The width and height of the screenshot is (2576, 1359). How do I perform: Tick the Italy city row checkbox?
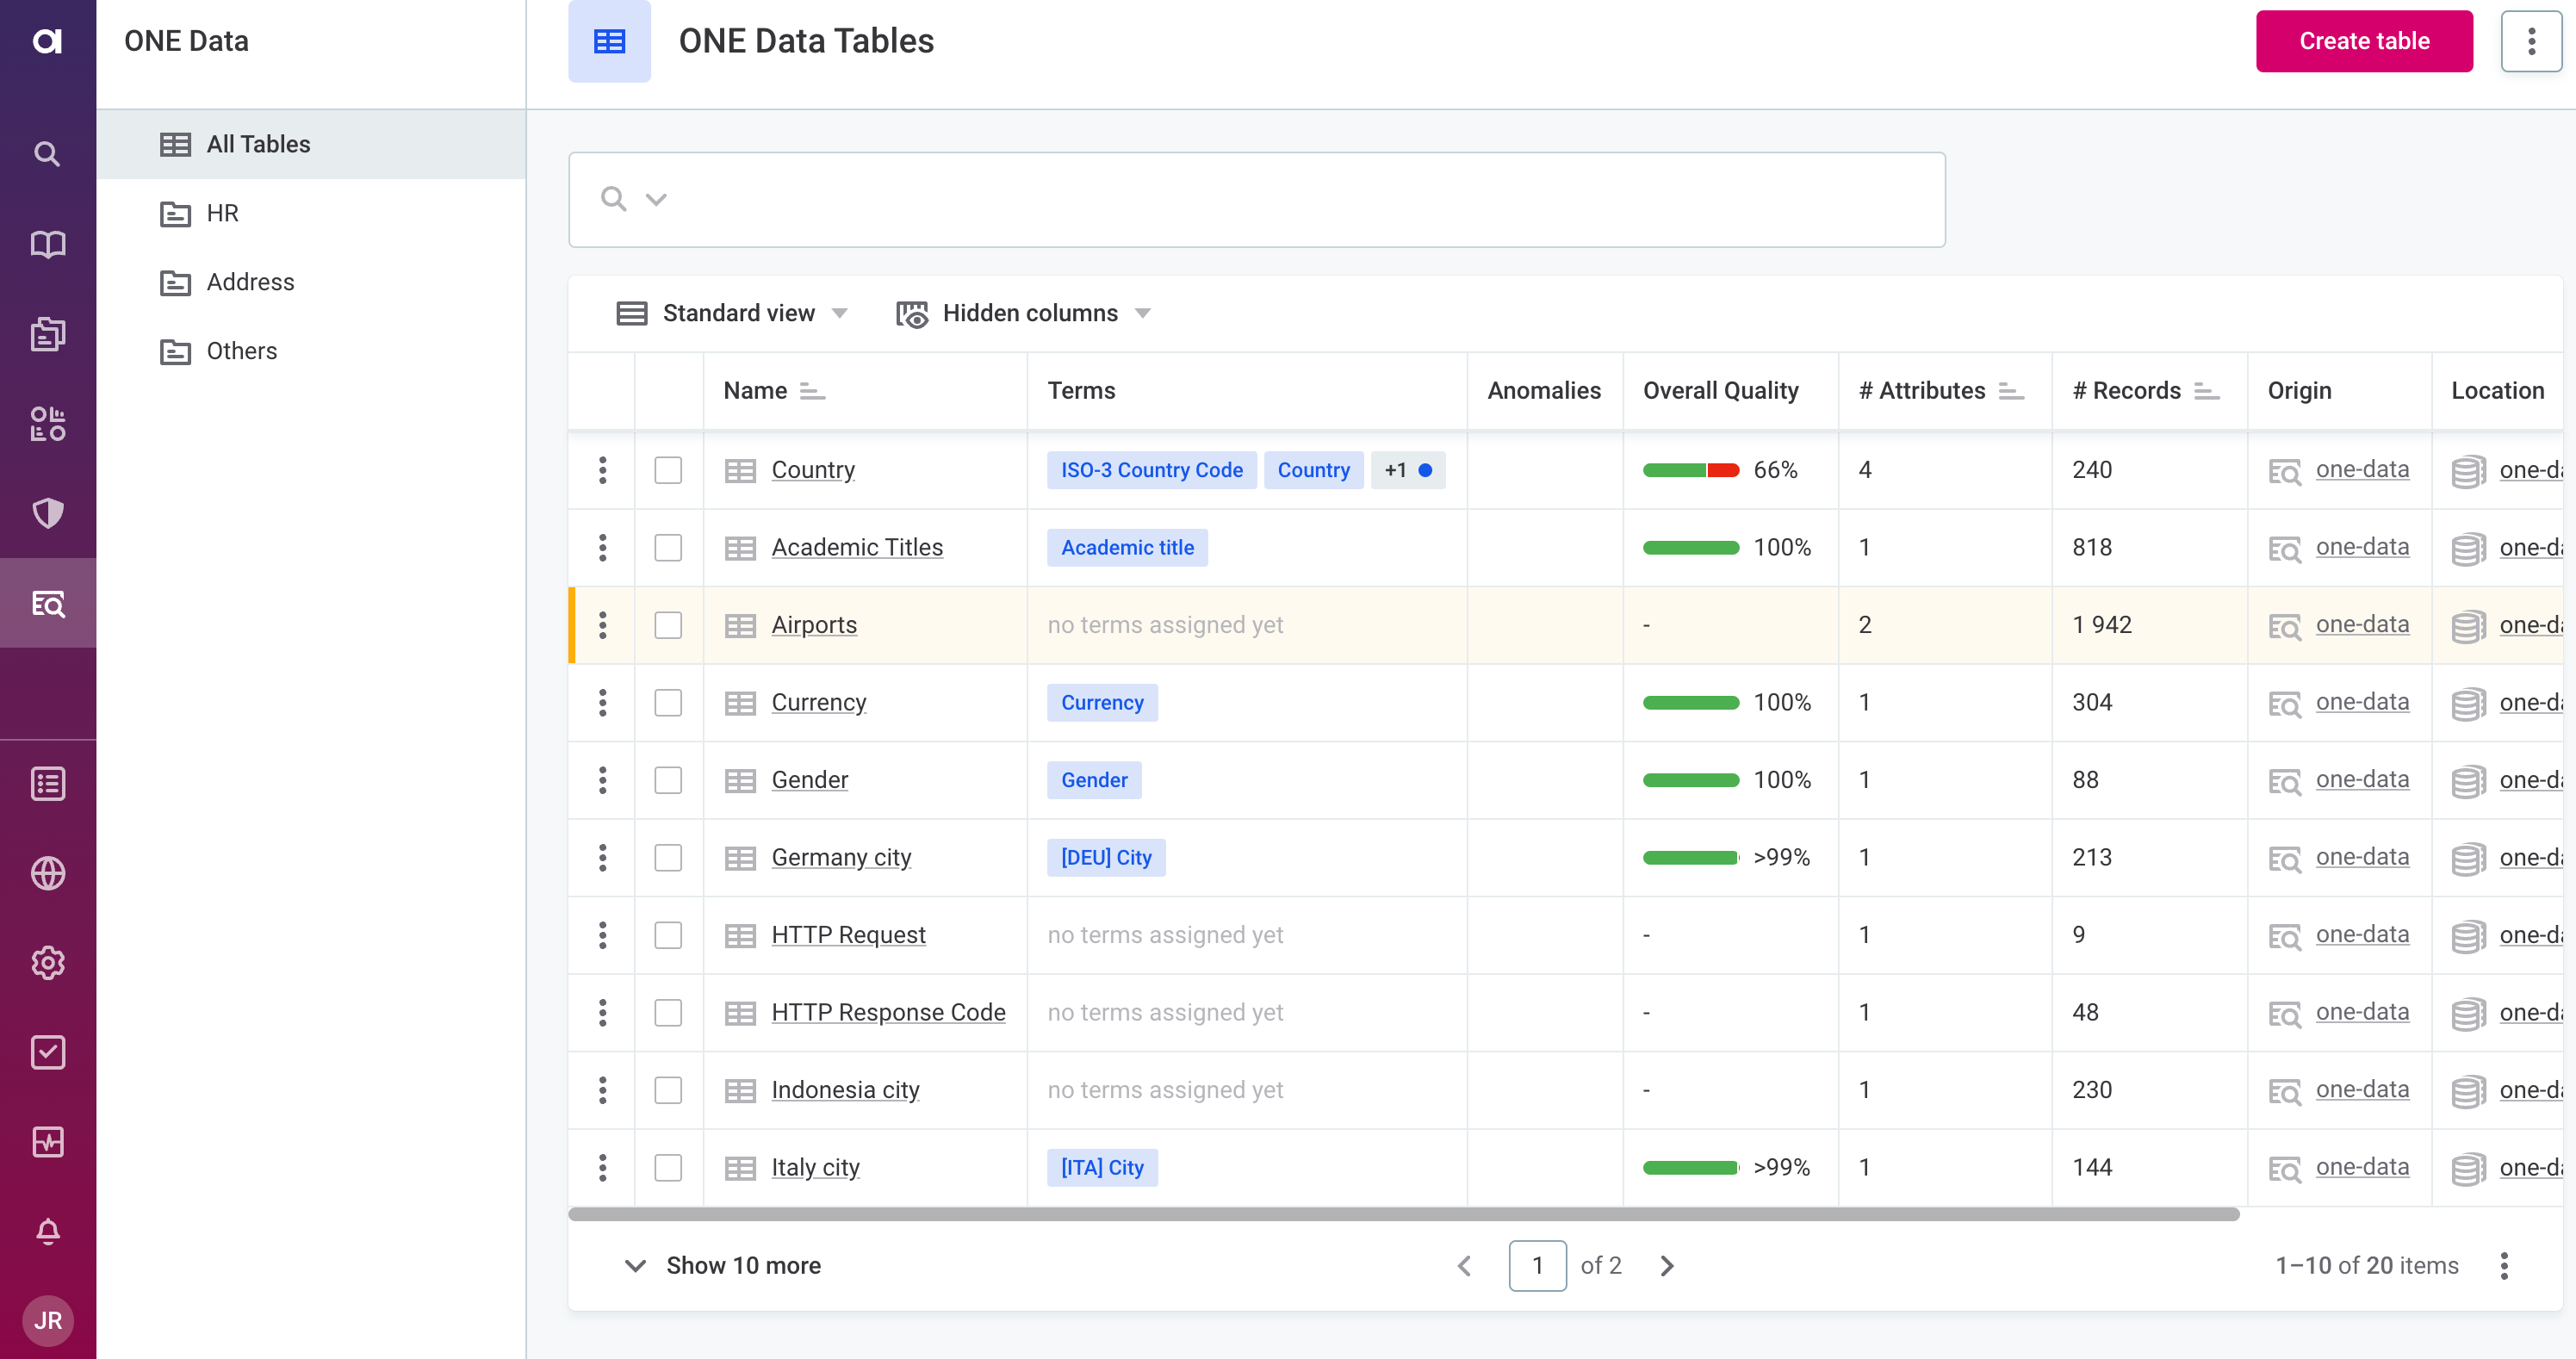668,1167
